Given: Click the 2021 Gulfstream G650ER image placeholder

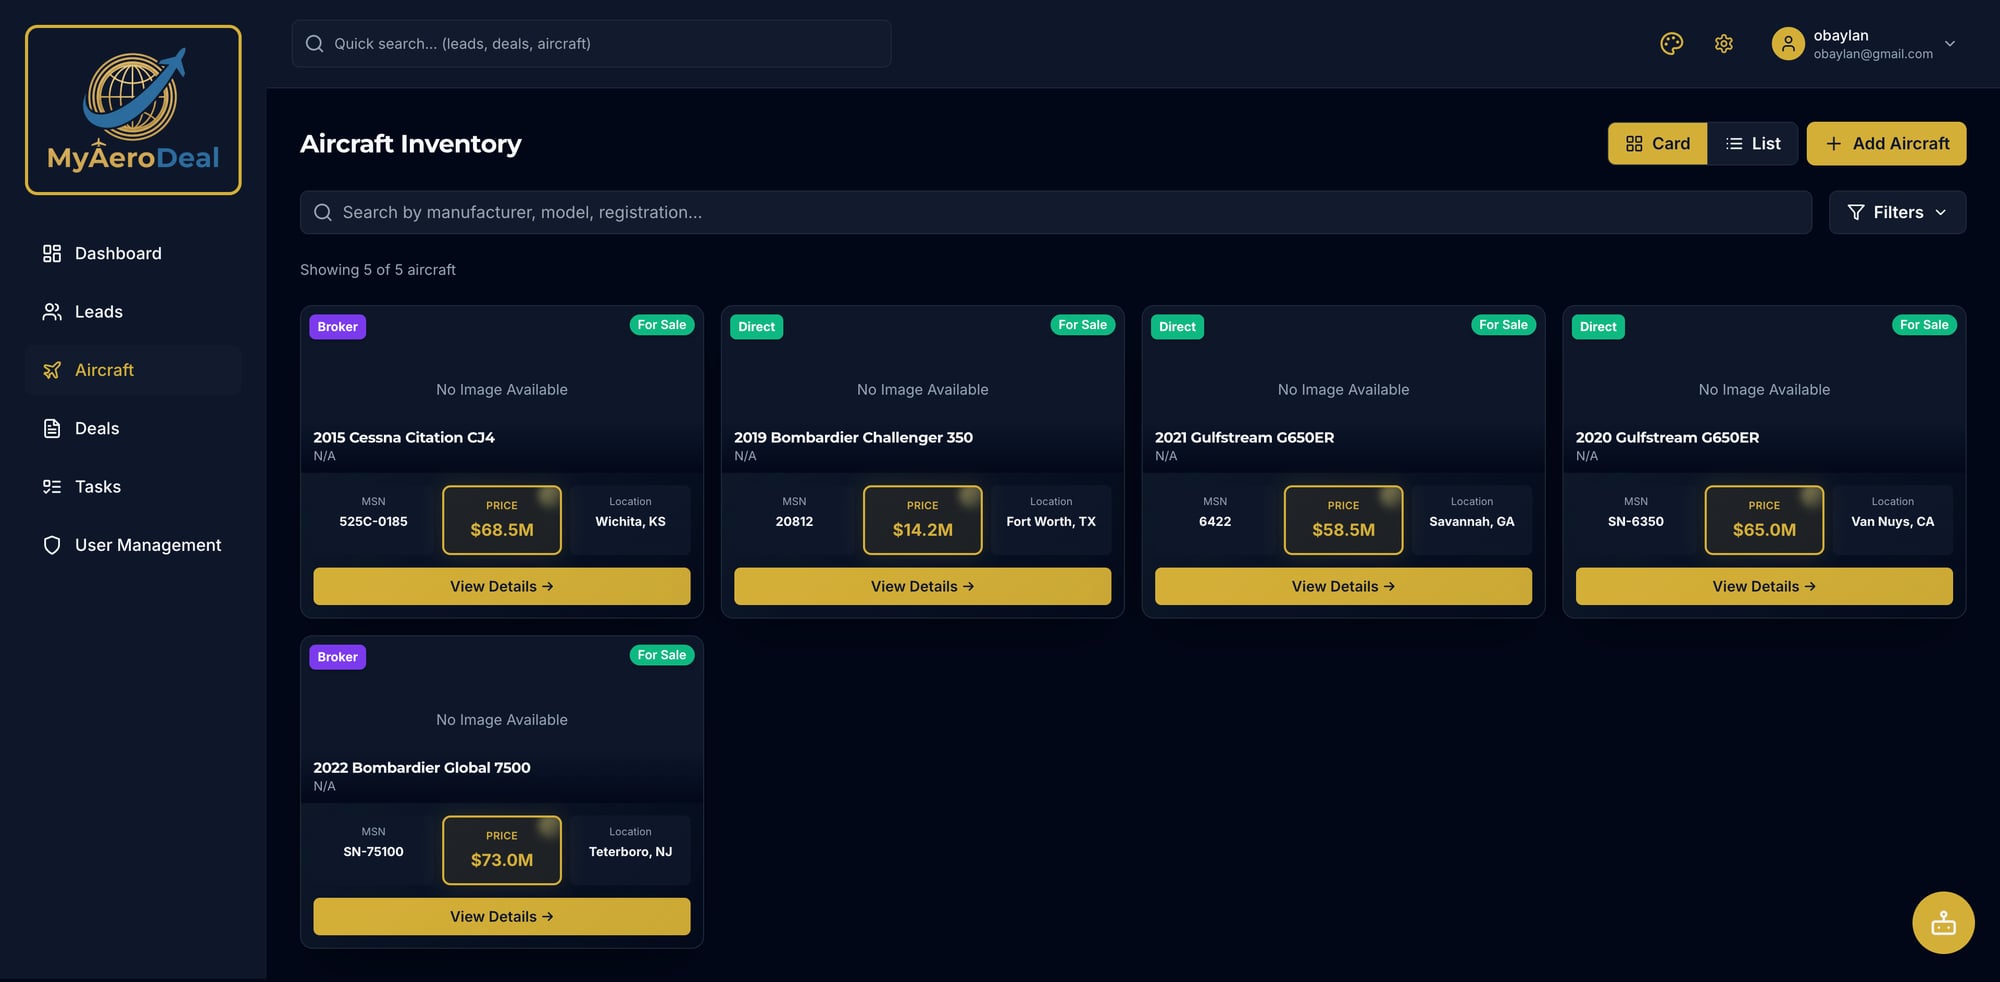Looking at the screenshot, I should 1343,389.
